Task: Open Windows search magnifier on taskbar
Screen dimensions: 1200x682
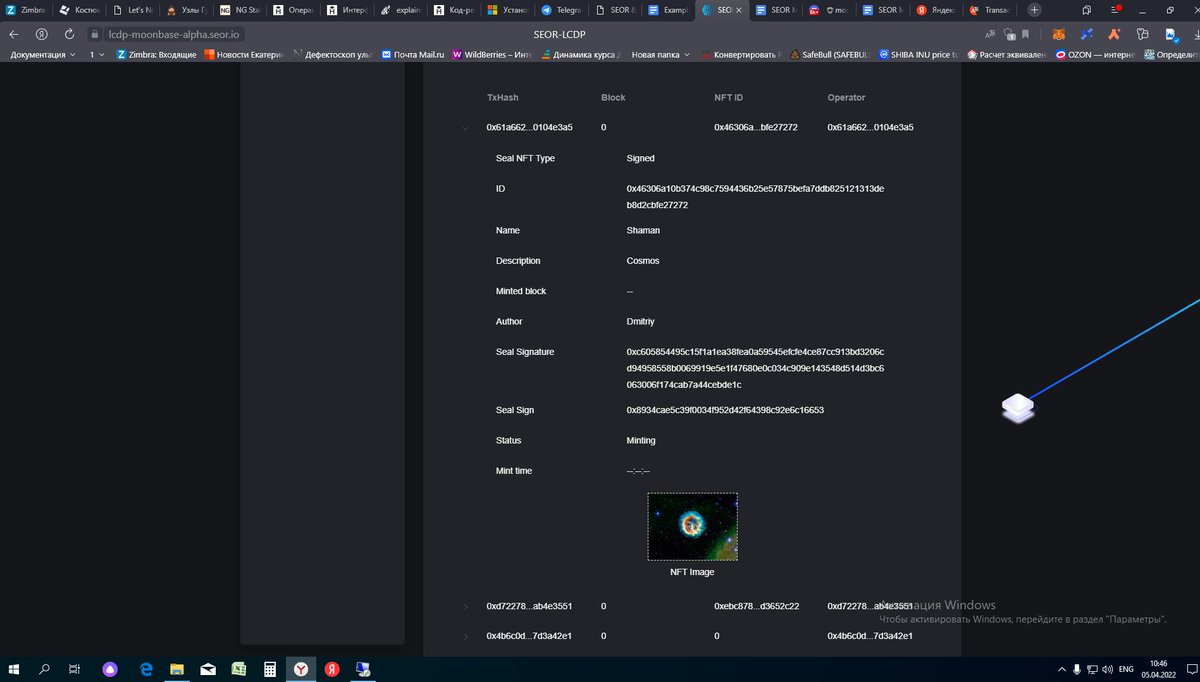Action: click(45, 669)
